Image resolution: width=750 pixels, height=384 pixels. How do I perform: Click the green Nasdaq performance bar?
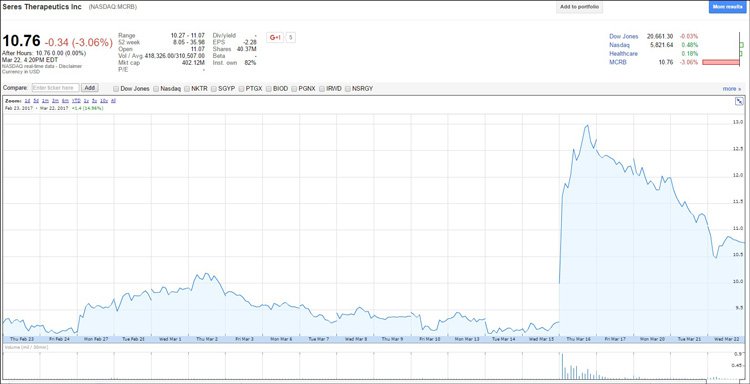point(741,45)
